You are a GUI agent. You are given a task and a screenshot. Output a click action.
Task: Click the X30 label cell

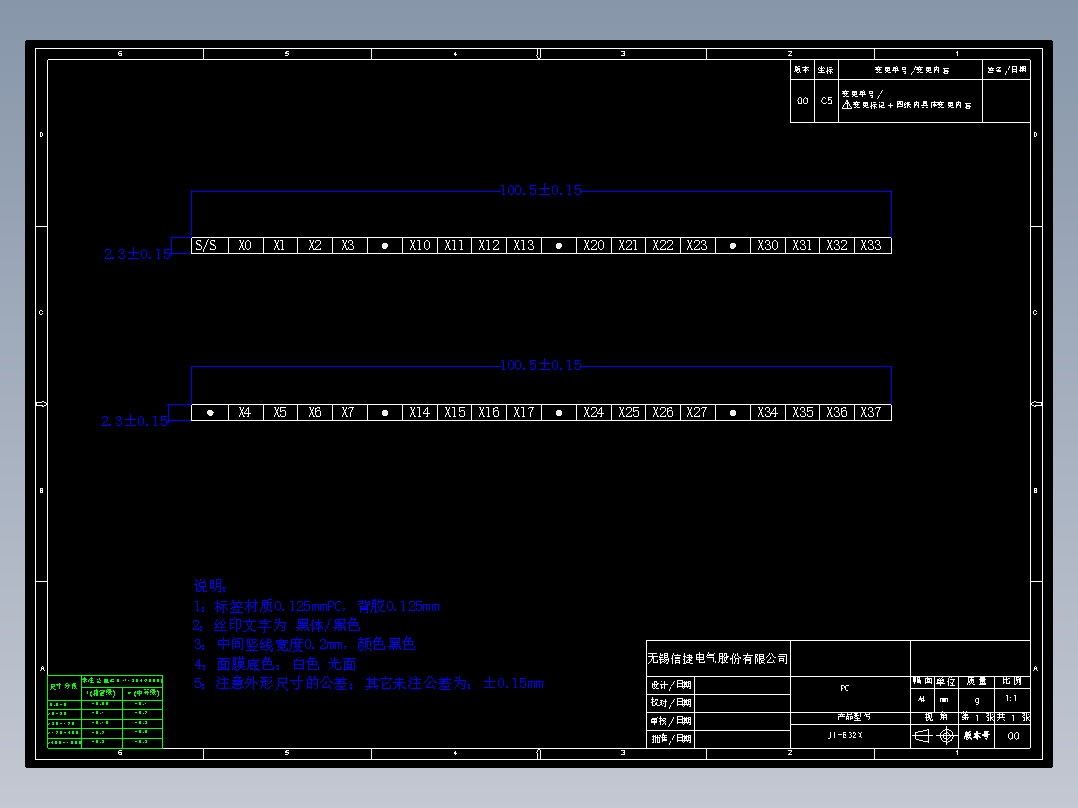768,245
